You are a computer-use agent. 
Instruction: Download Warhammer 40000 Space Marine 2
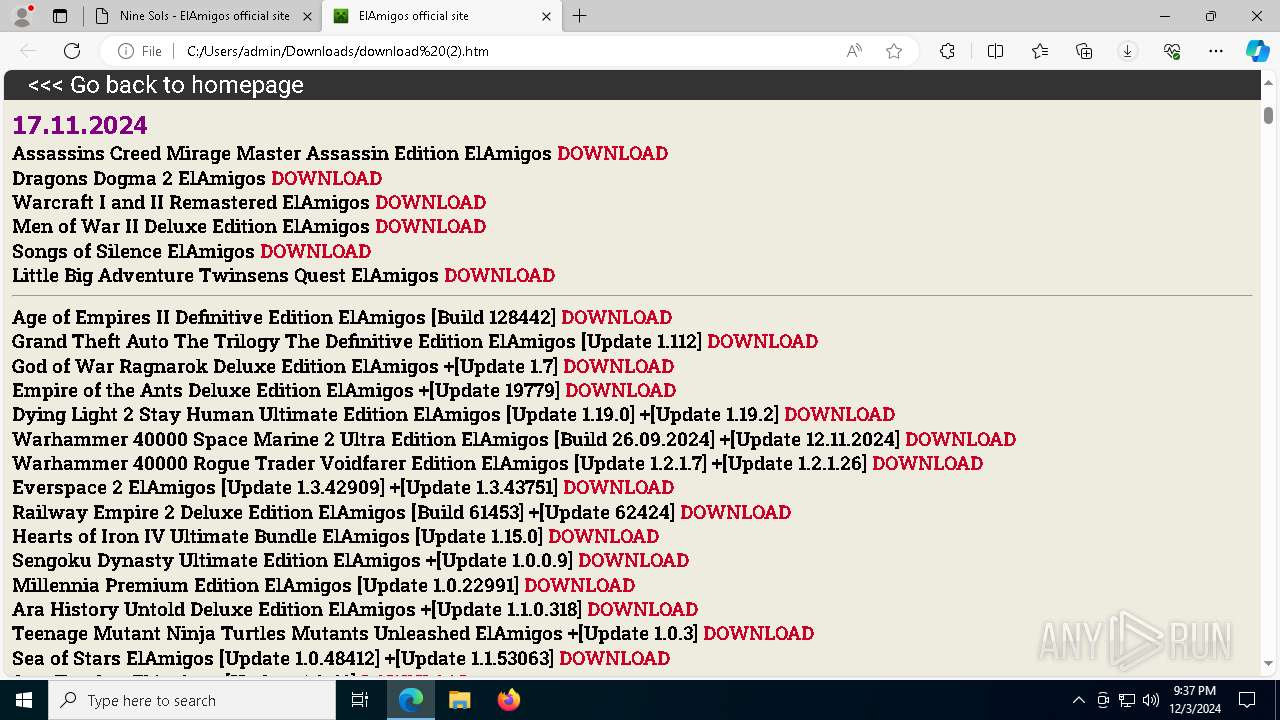[960, 439]
